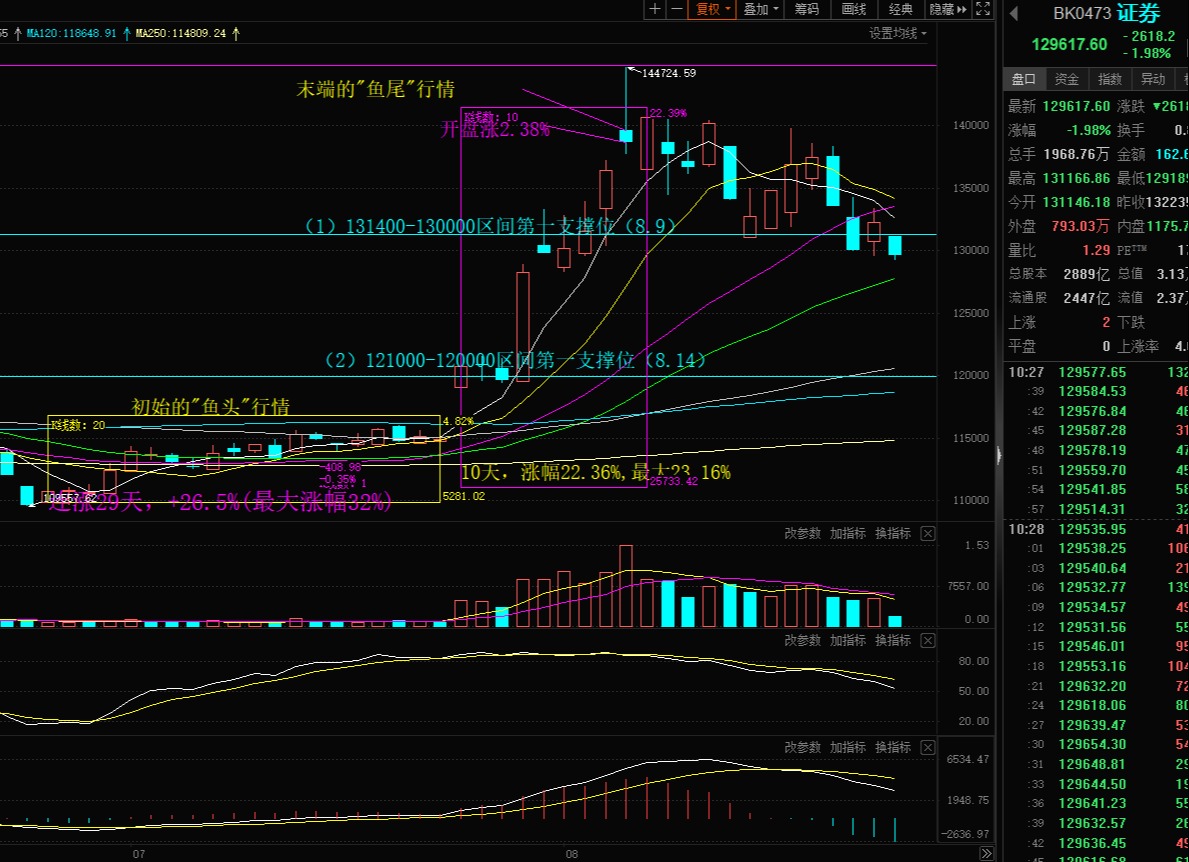Zoom in chart with plus button

pyautogui.click(x=654, y=9)
